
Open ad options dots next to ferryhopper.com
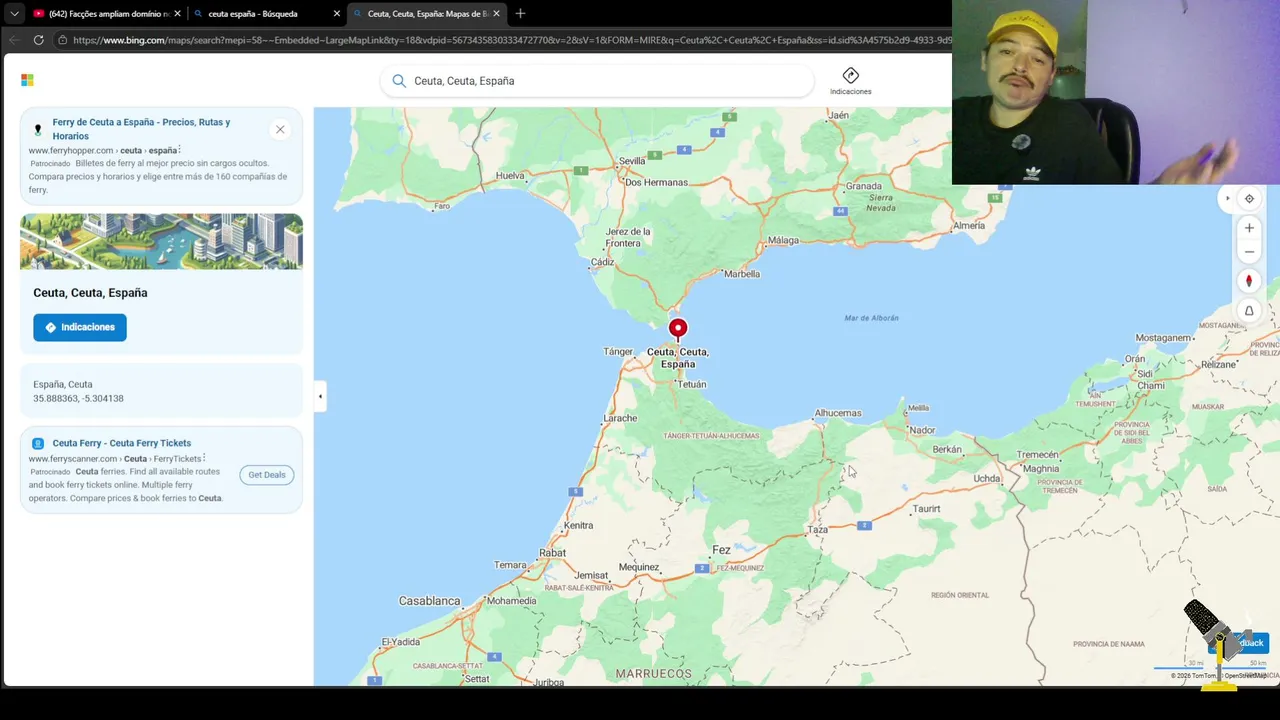(x=179, y=150)
